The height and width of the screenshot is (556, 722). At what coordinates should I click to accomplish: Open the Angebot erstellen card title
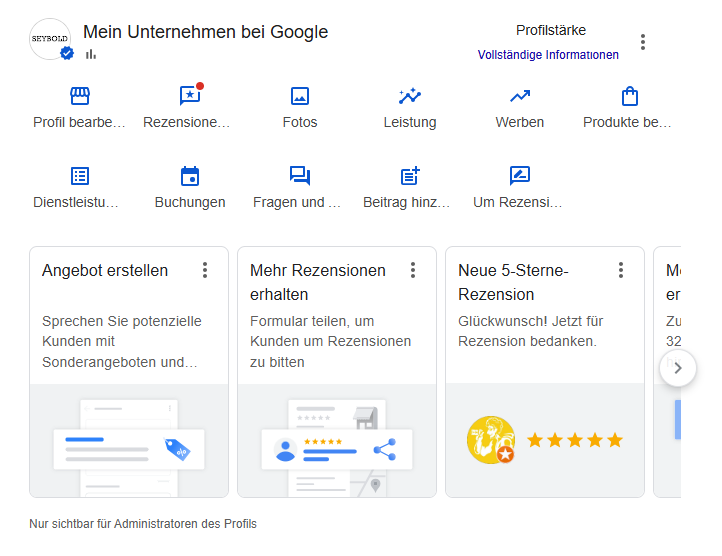(105, 270)
